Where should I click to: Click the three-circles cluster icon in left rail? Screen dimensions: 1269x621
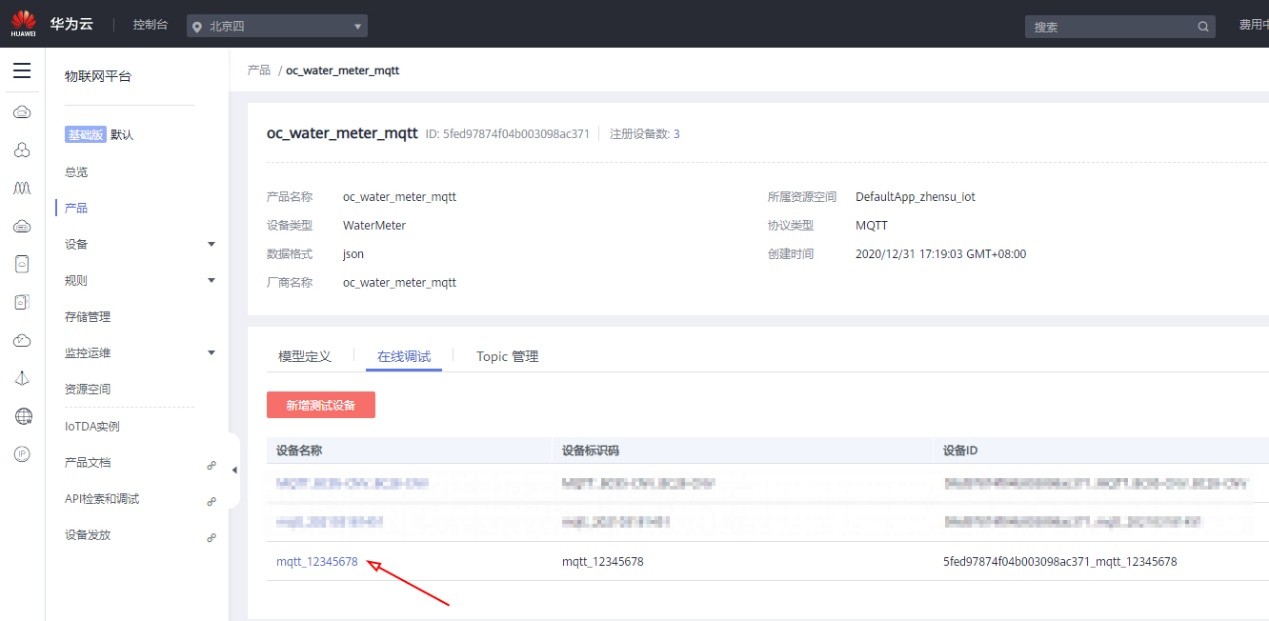[22, 150]
